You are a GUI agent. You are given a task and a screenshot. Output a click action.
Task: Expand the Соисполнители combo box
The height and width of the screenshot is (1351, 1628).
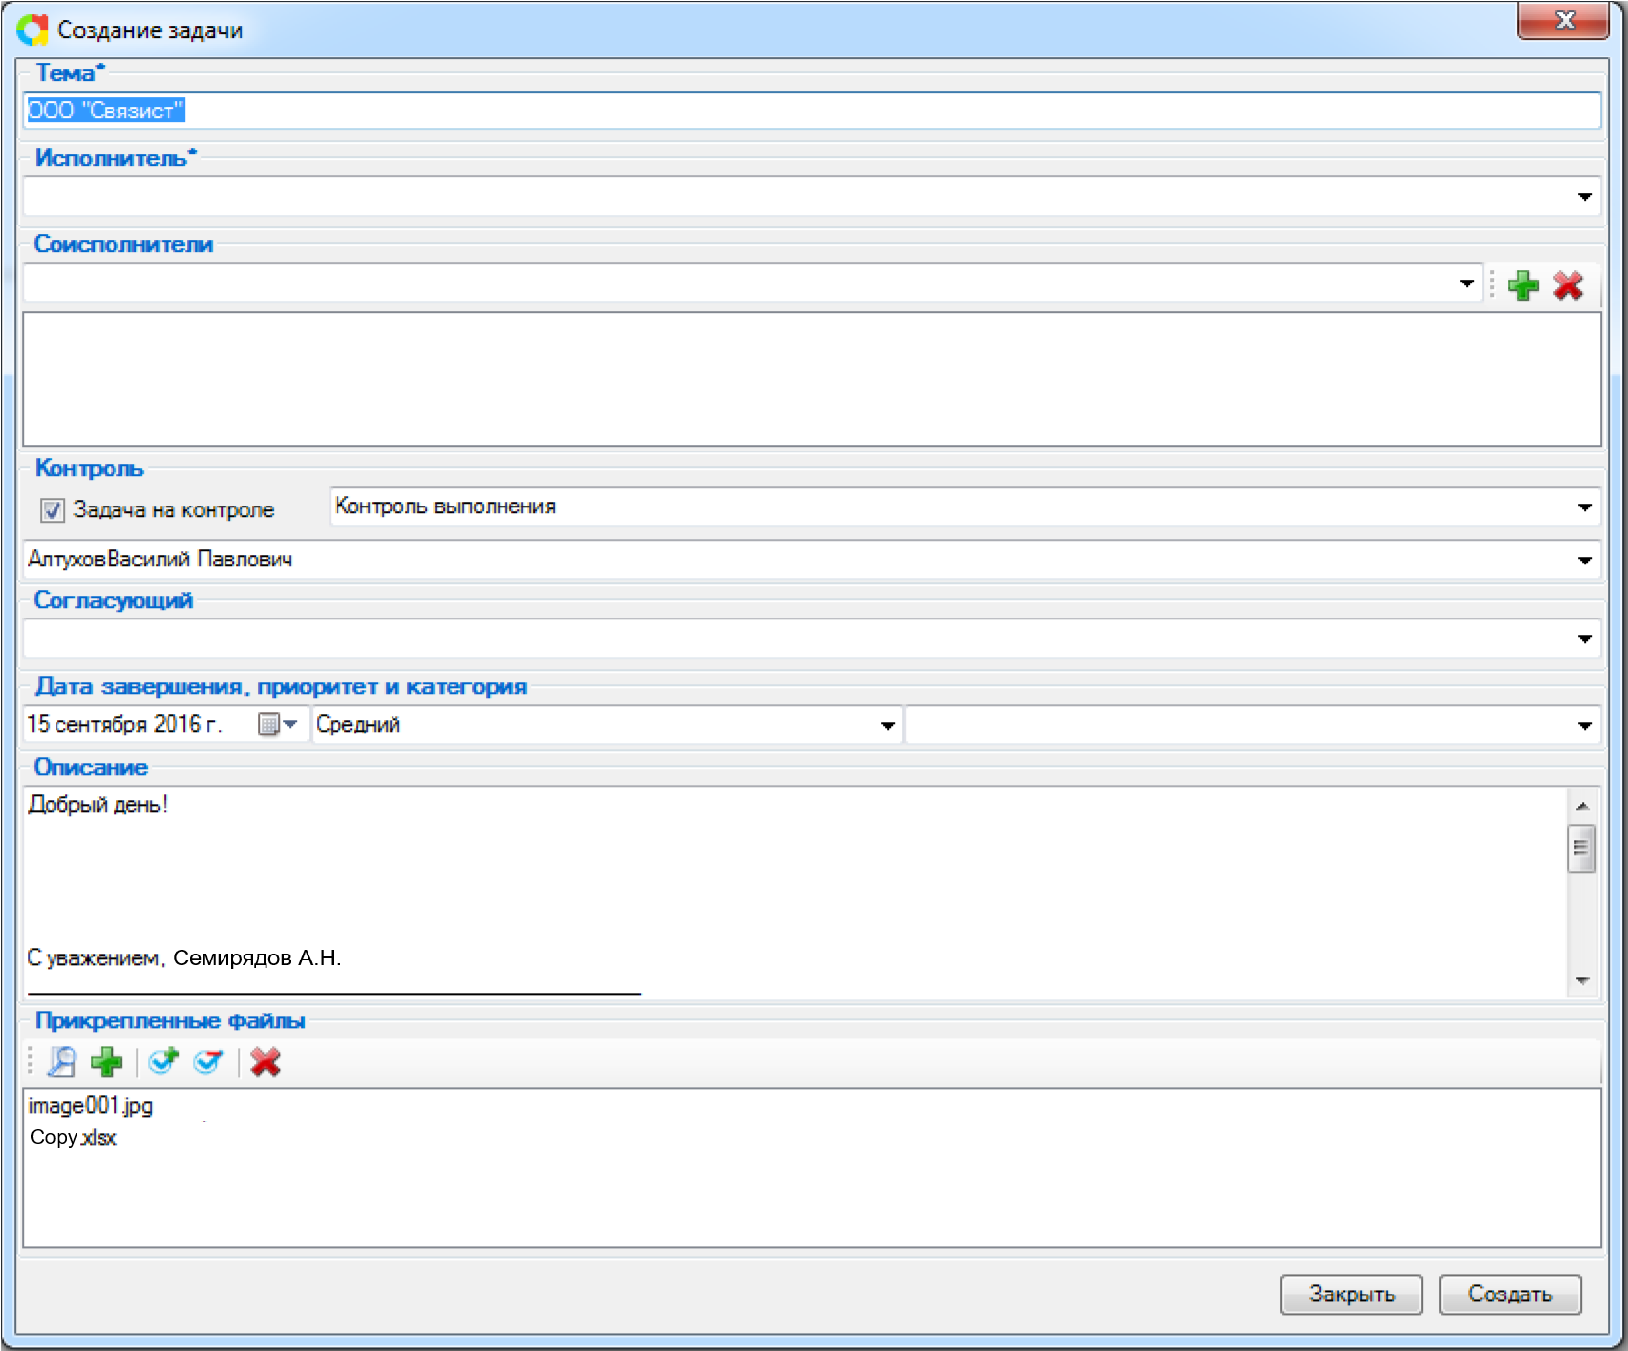tap(1466, 284)
